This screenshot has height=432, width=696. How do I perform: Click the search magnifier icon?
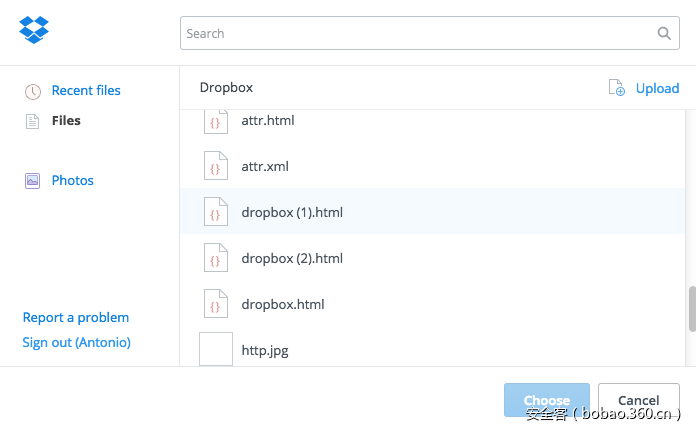click(664, 33)
